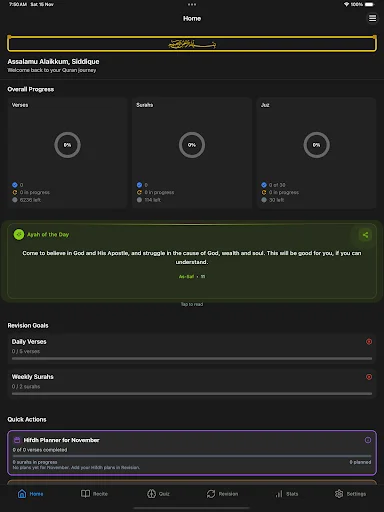
Task: Click the '0 of 30' Juz count
Action: [277, 185]
